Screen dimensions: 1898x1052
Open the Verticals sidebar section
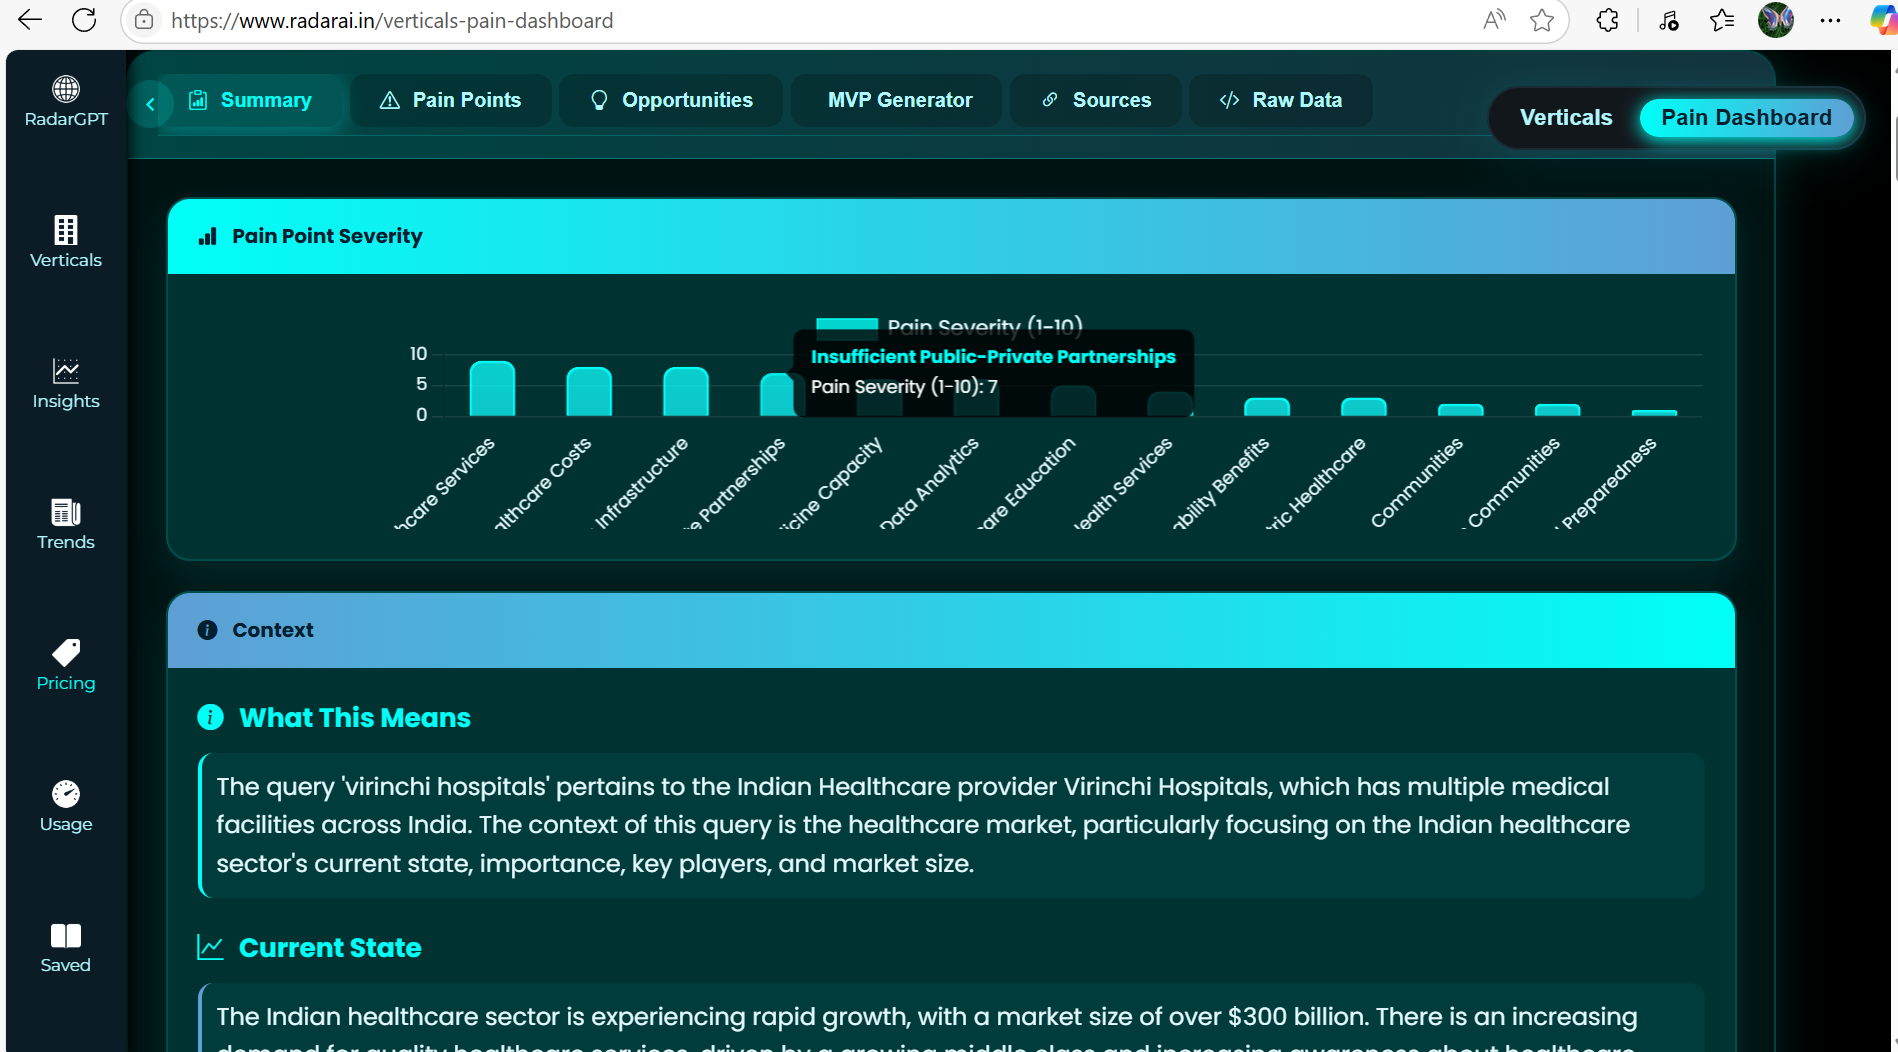[x=66, y=242]
